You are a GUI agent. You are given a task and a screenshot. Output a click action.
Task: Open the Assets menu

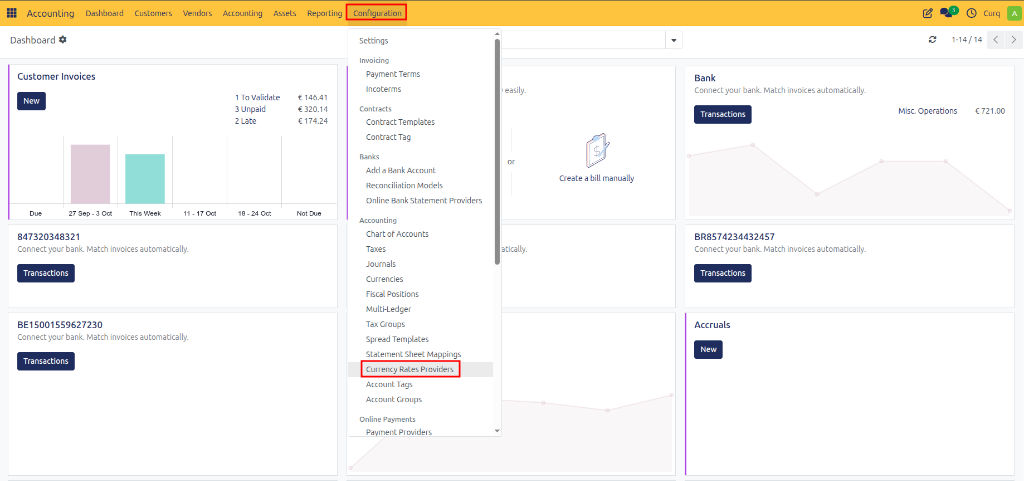click(285, 13)
